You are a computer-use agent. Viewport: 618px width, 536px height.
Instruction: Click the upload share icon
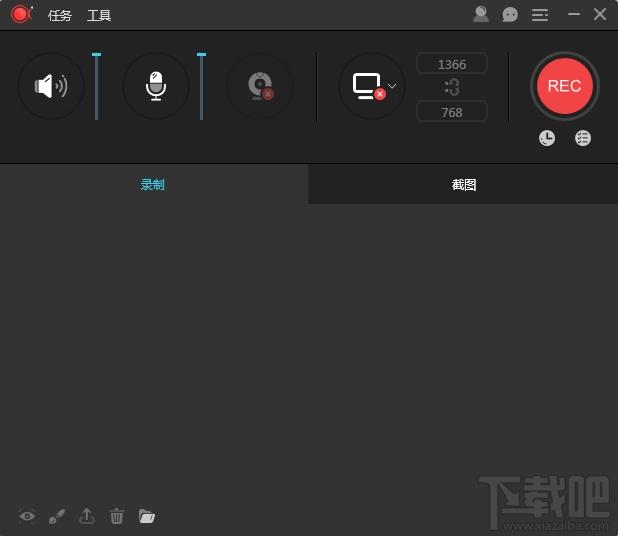87,516
